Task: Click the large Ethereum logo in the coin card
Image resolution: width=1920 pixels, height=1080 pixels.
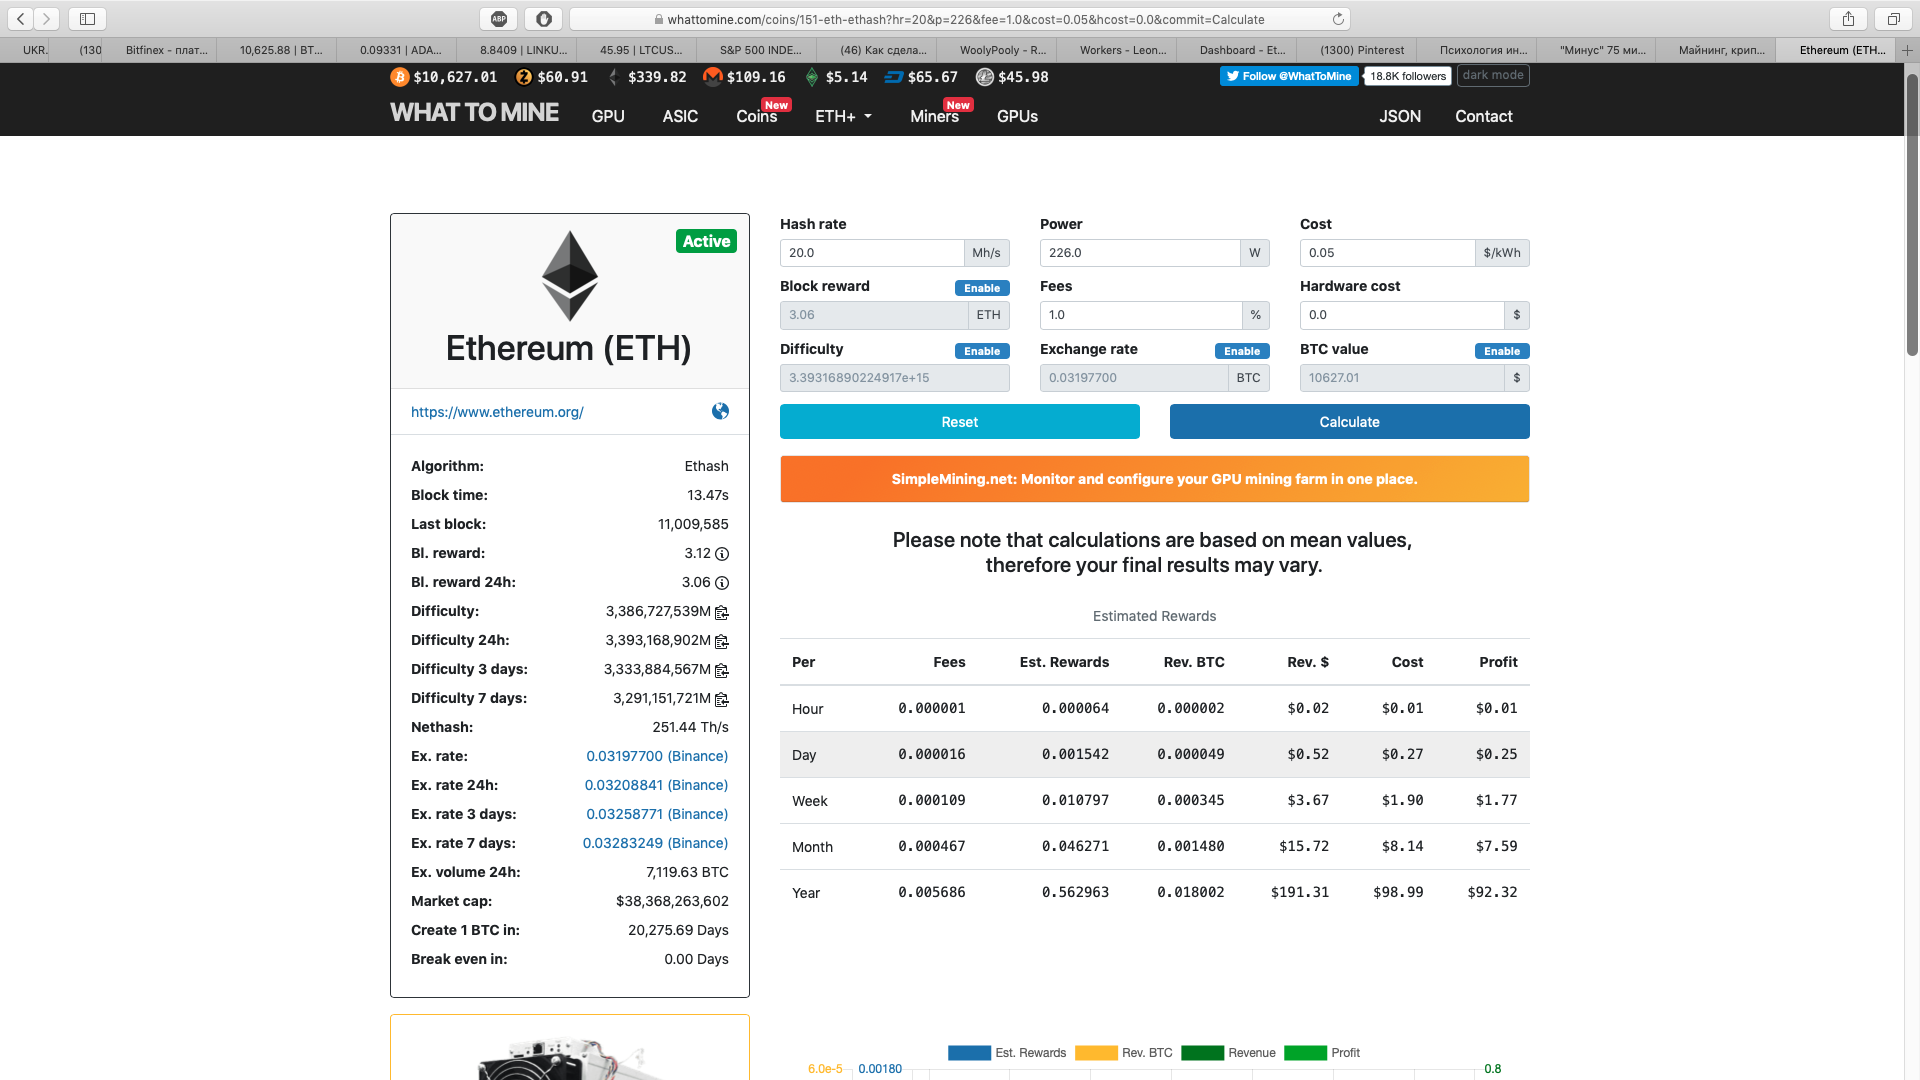Action: pos(570,276)
